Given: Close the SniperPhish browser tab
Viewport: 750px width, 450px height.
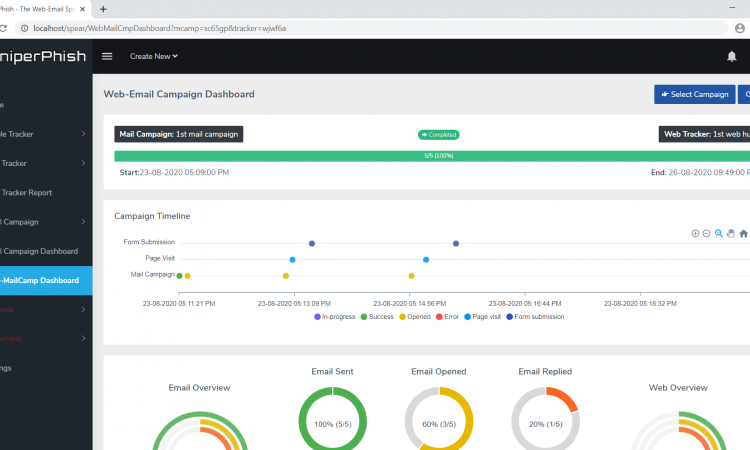Looking at the screenshot, I should coord(82,9).
